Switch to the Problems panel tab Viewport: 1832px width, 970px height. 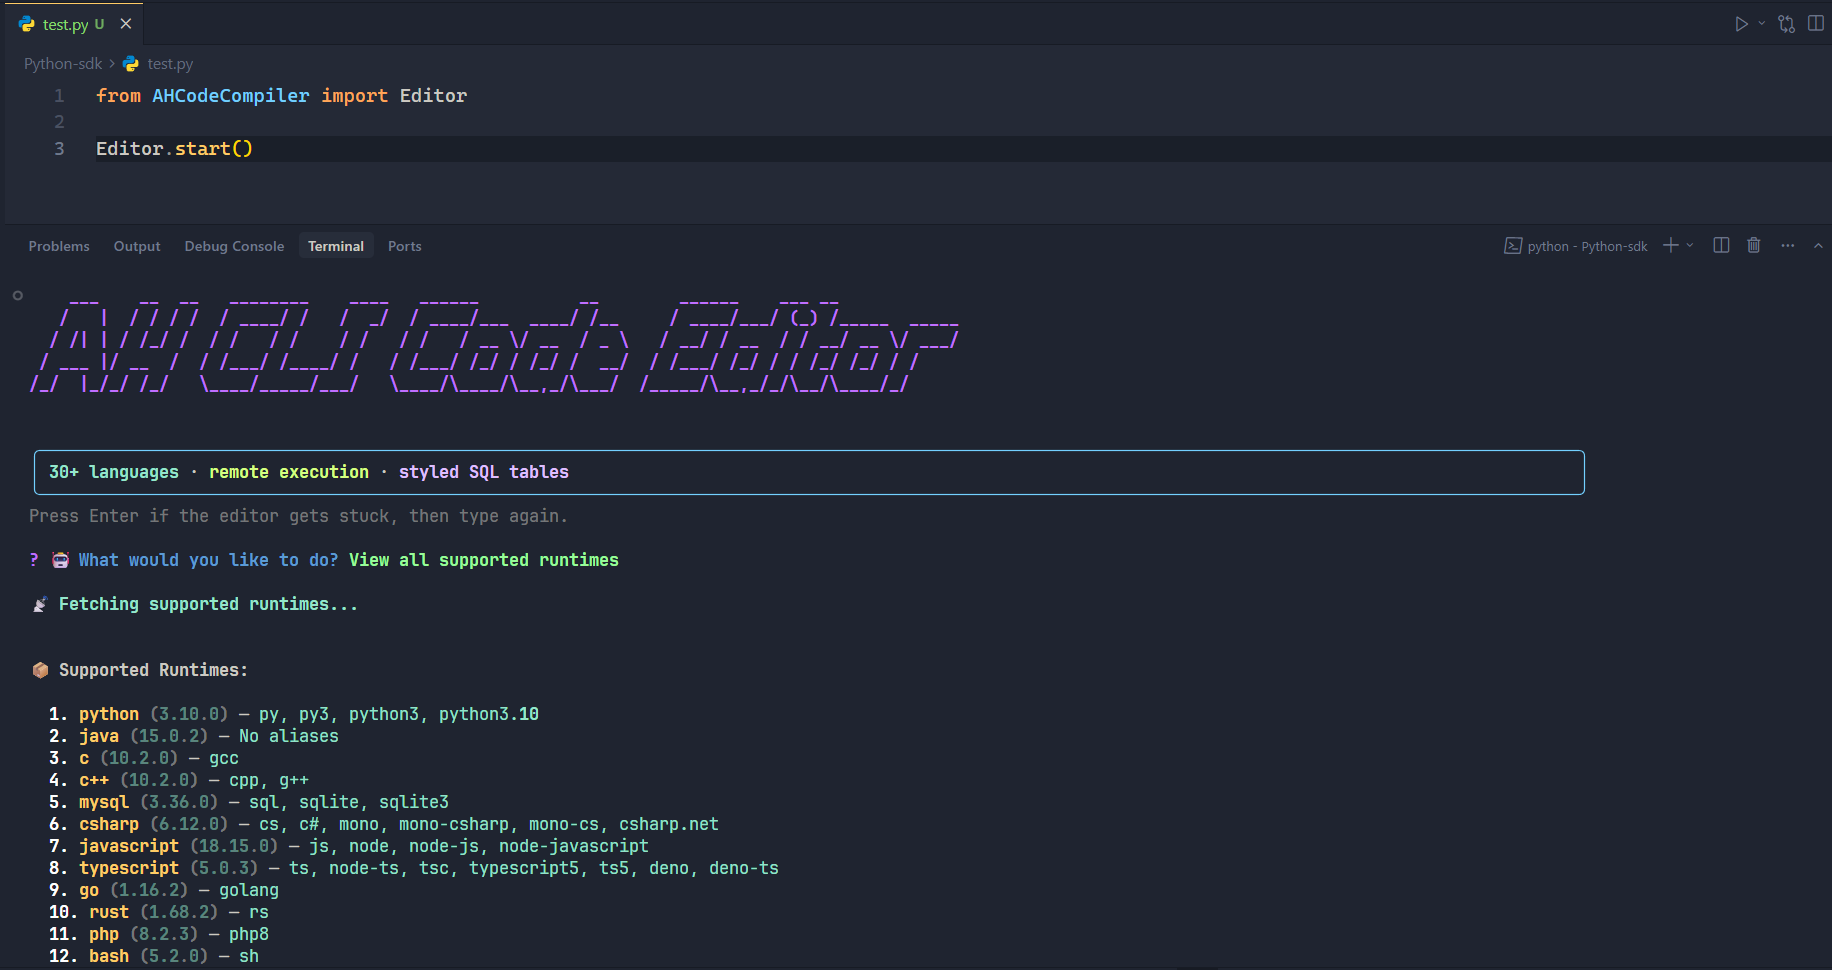click(59, 246)
